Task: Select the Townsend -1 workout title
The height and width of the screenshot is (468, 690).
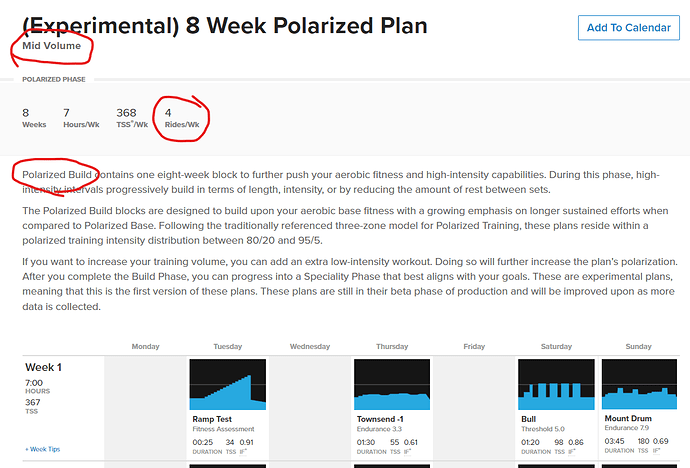Action: click(380, 419)
